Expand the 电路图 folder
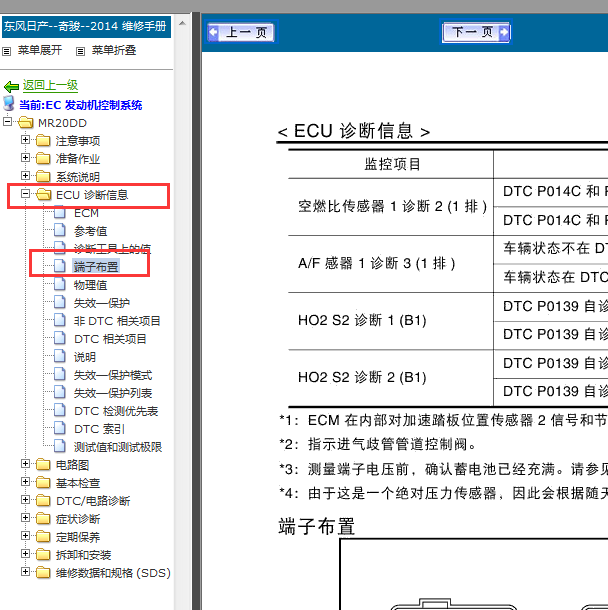 pyautogui.click(x=25, y=463)
